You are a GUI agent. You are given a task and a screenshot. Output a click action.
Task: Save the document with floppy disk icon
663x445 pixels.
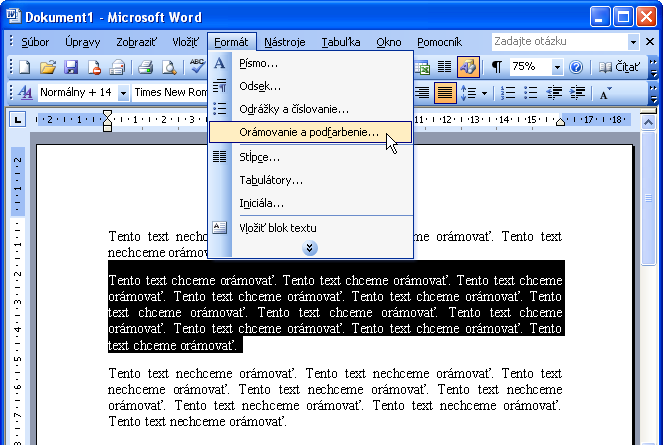71,67
